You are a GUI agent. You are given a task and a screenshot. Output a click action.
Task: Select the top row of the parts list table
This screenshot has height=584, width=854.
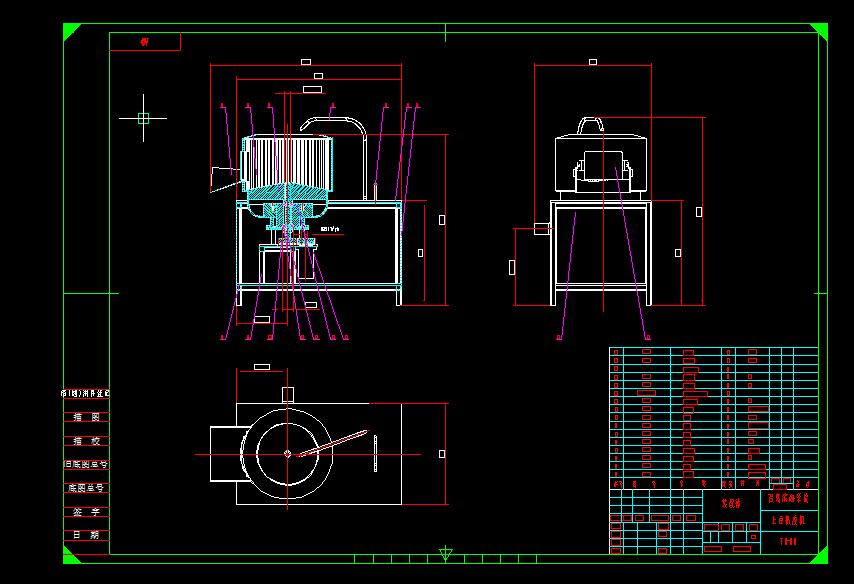point(700,353)
